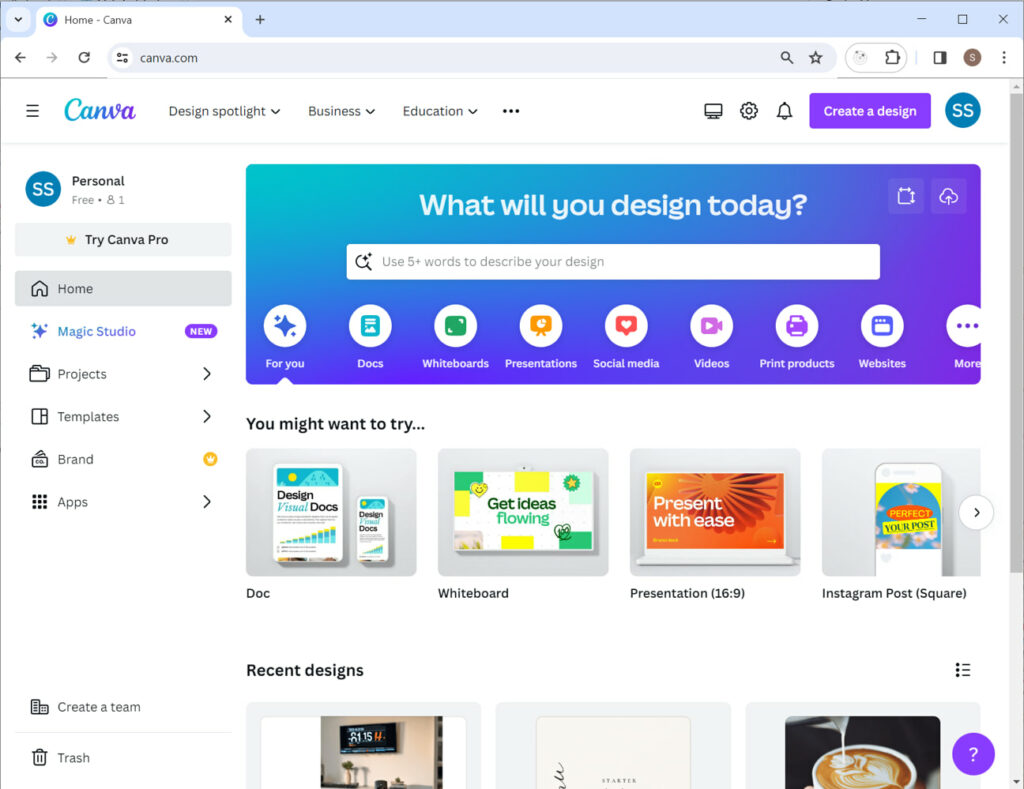Click the upload icon in the banner
1024x789 pixels.
tap(949, 196)
